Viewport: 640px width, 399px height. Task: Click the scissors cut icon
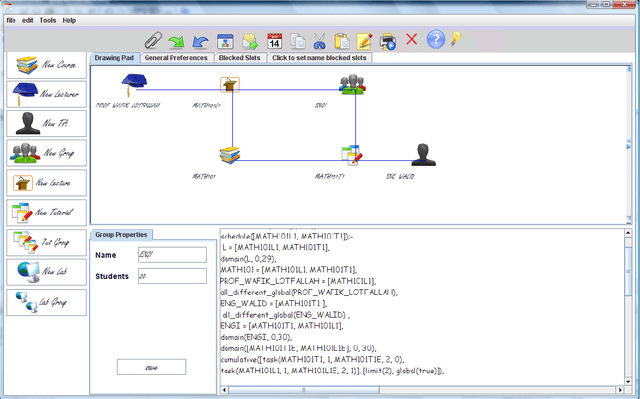coord(319,42)
